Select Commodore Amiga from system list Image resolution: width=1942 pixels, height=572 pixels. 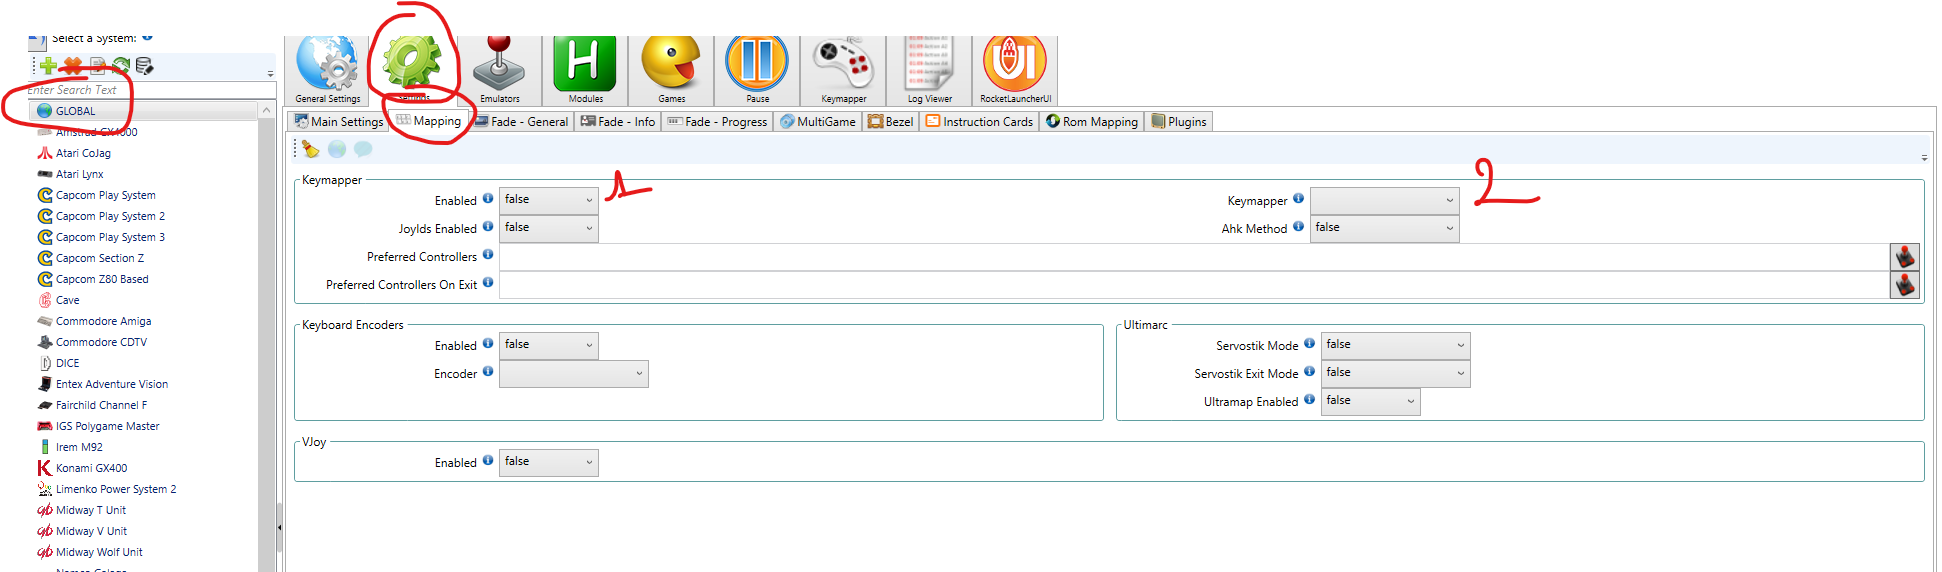click(103, 321)
